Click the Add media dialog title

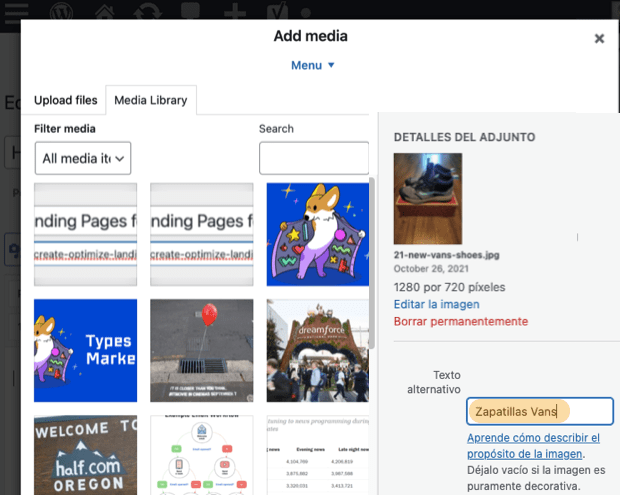tap(310, 36)
